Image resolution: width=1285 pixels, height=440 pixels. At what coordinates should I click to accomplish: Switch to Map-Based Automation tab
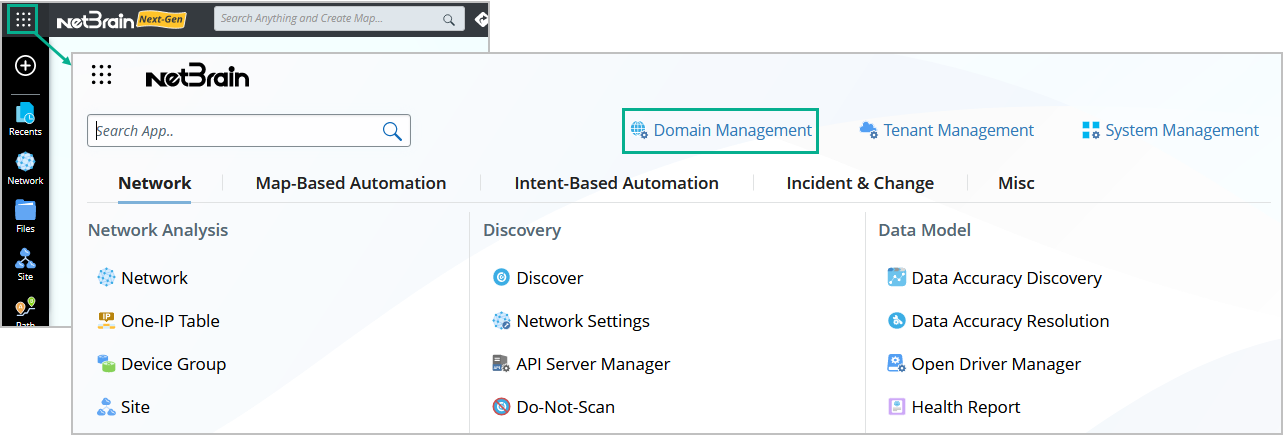pos(351,183)
